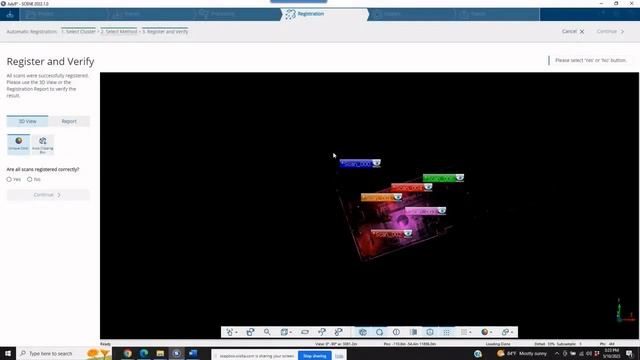This screenshot has width=640, height=360.
Task: Click the Windows Start button
Action: point(8,353)
